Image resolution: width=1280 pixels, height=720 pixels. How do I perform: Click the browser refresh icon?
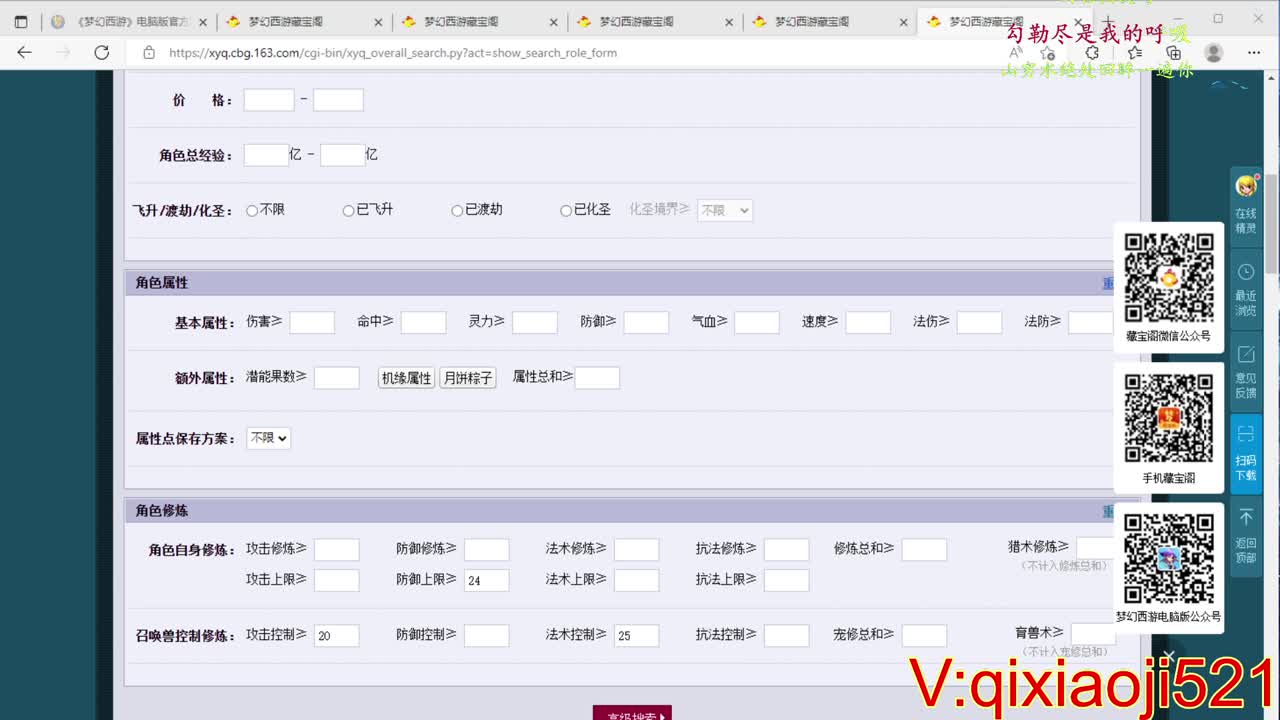[x=101, y=54]
